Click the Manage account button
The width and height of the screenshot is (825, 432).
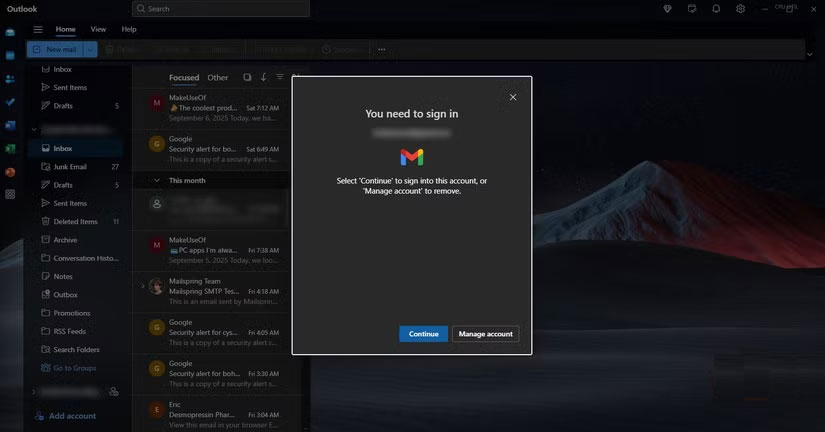(485, 334)
